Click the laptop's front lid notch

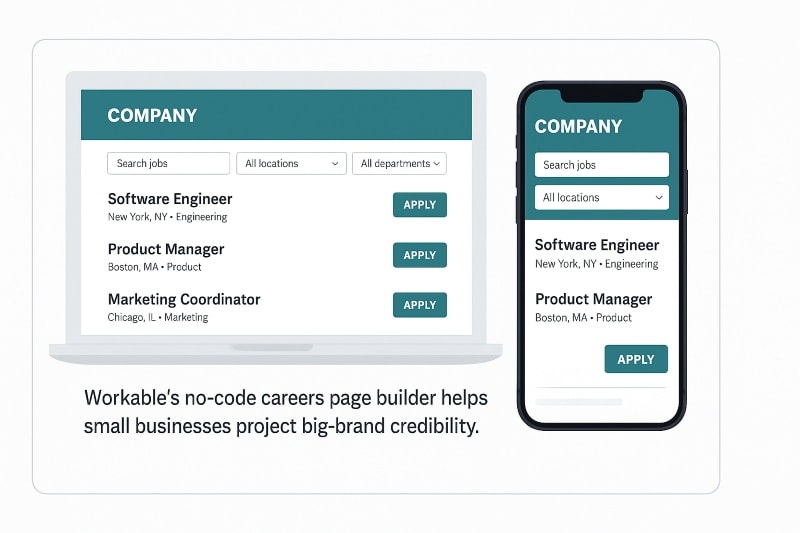[271, 348]
